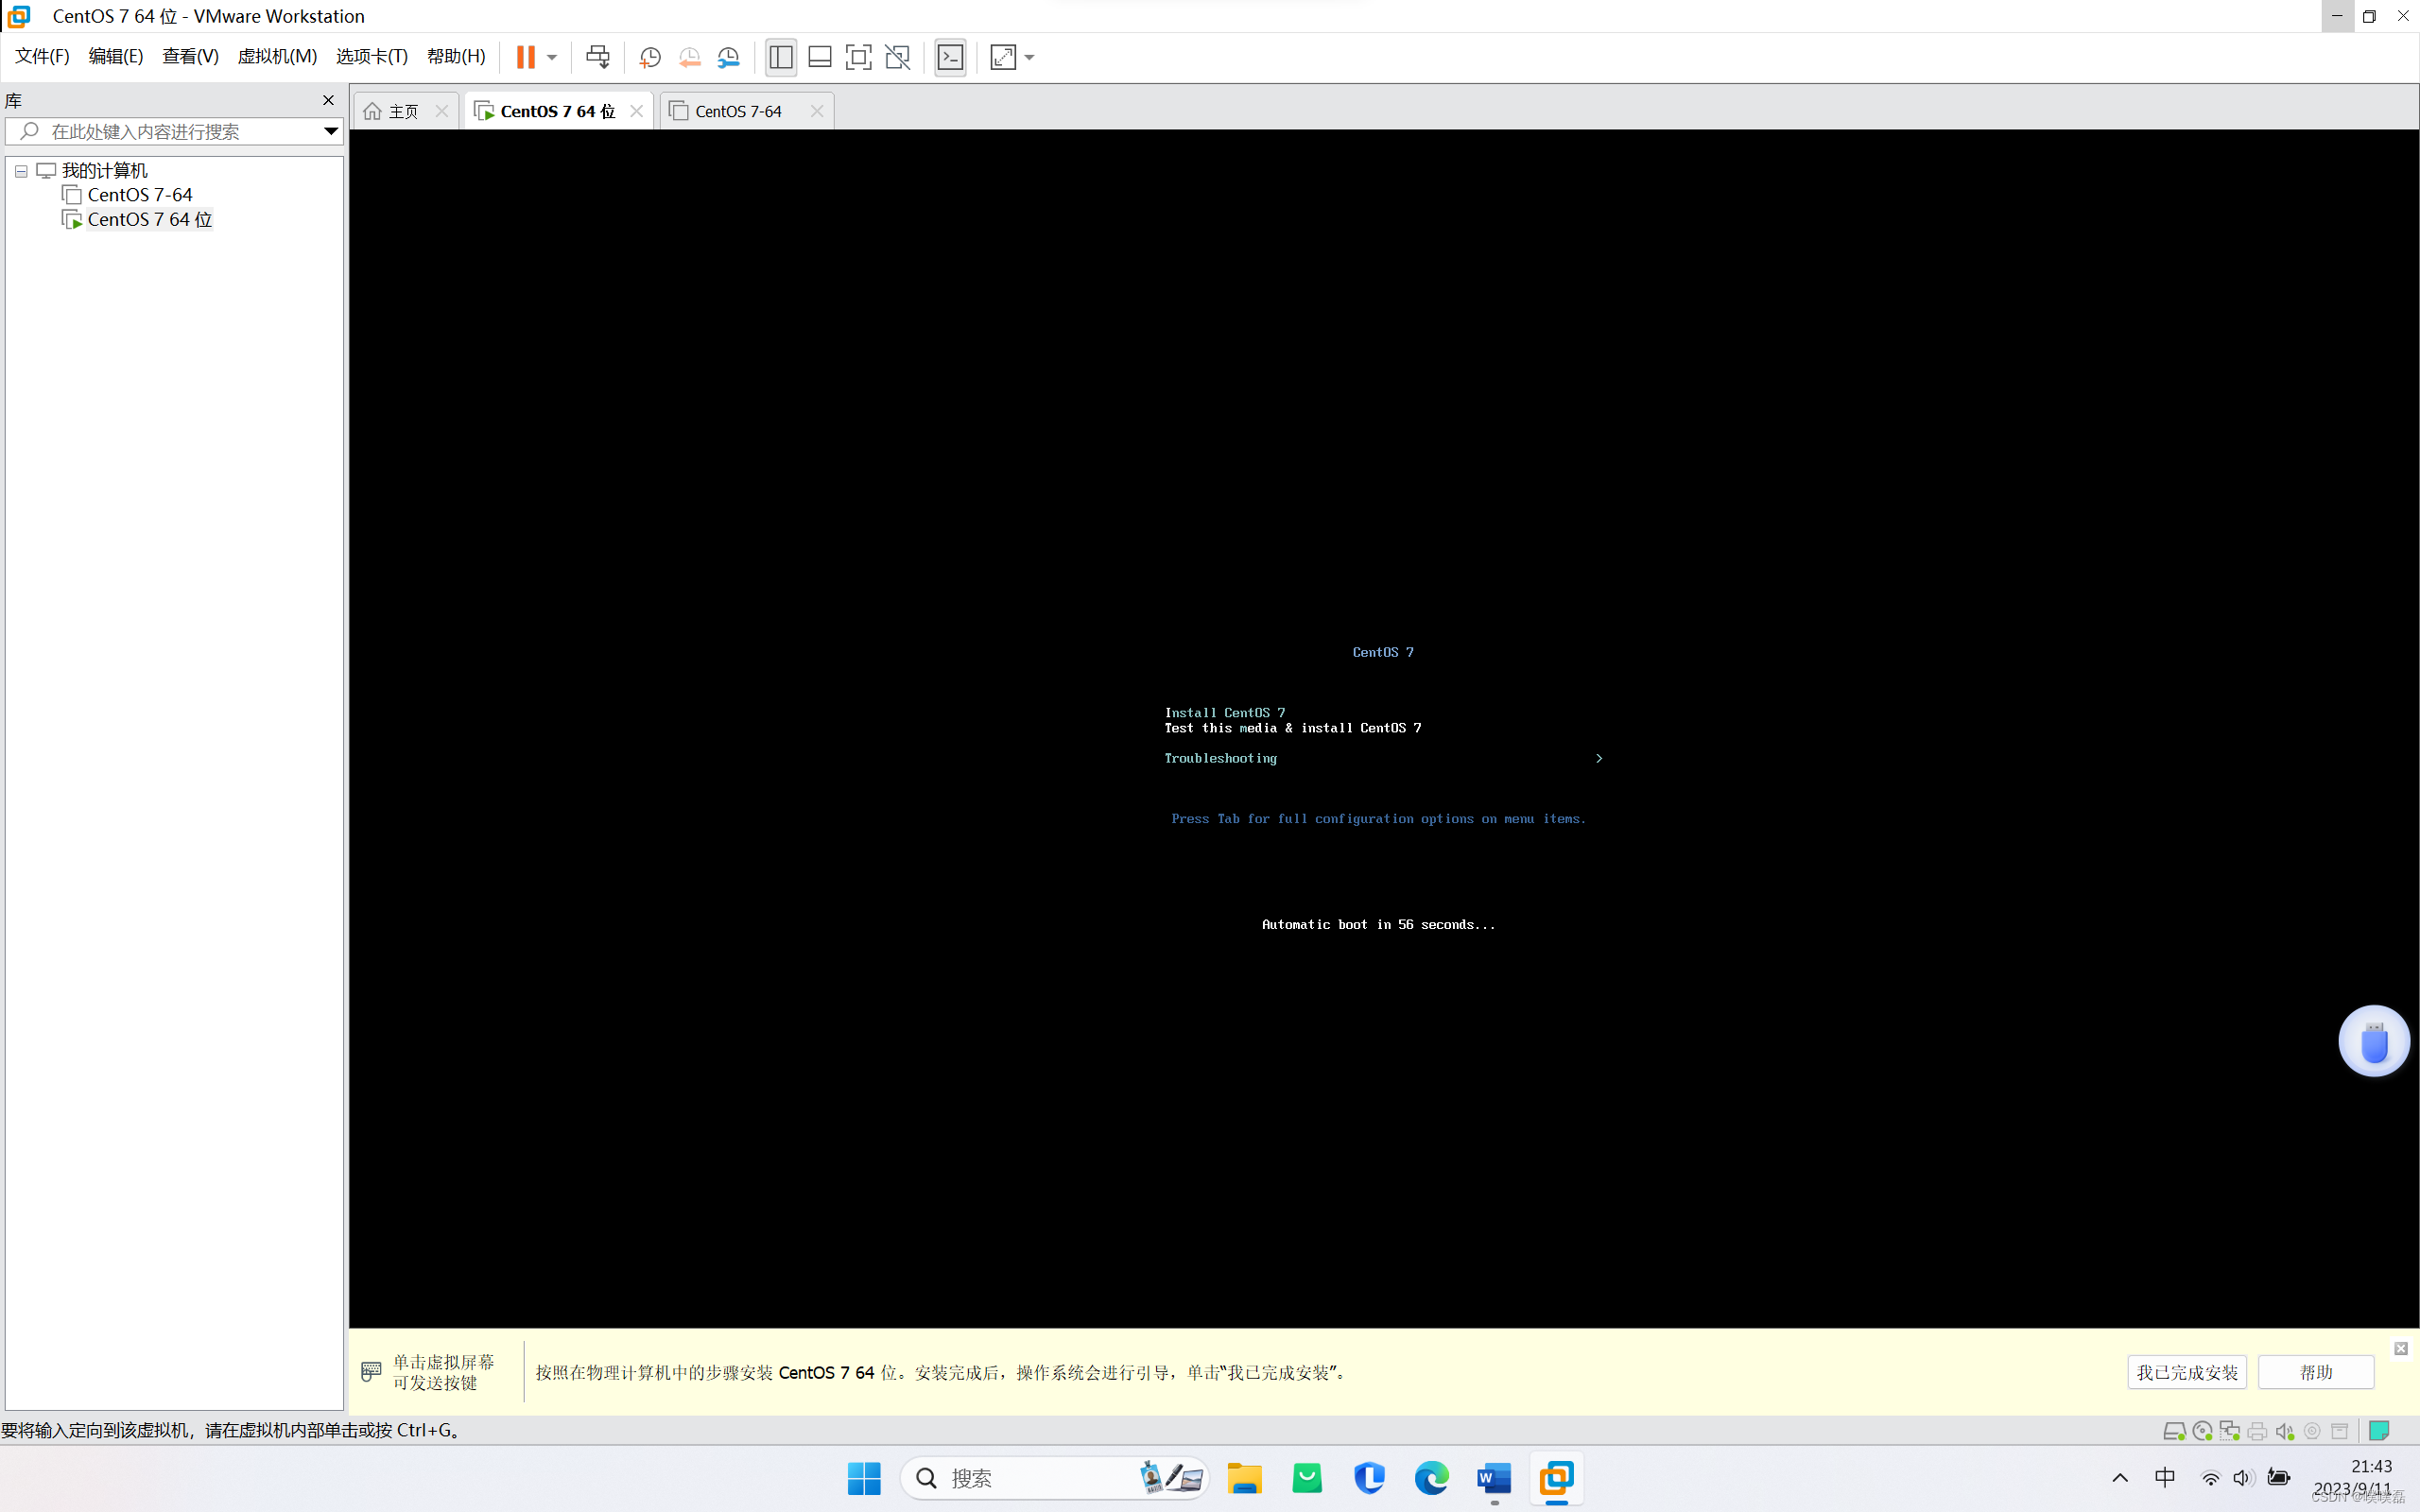Image resolution: width=2420 pixels, height=1512 pixels.
Task: Collapse the 我的计算机 tree node
Action: coord(21,171)
